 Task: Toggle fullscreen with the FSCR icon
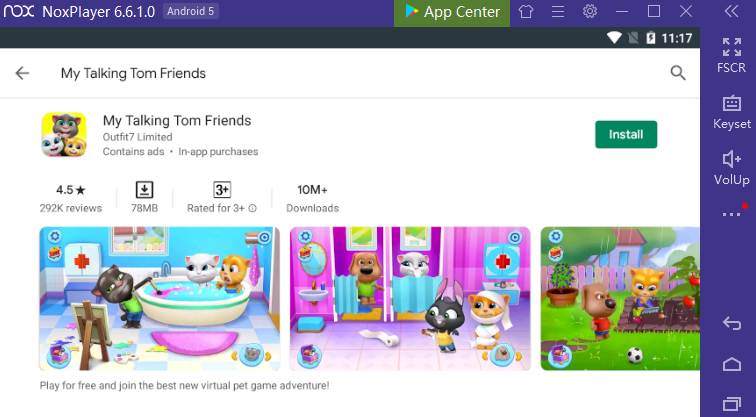point(731,55)
